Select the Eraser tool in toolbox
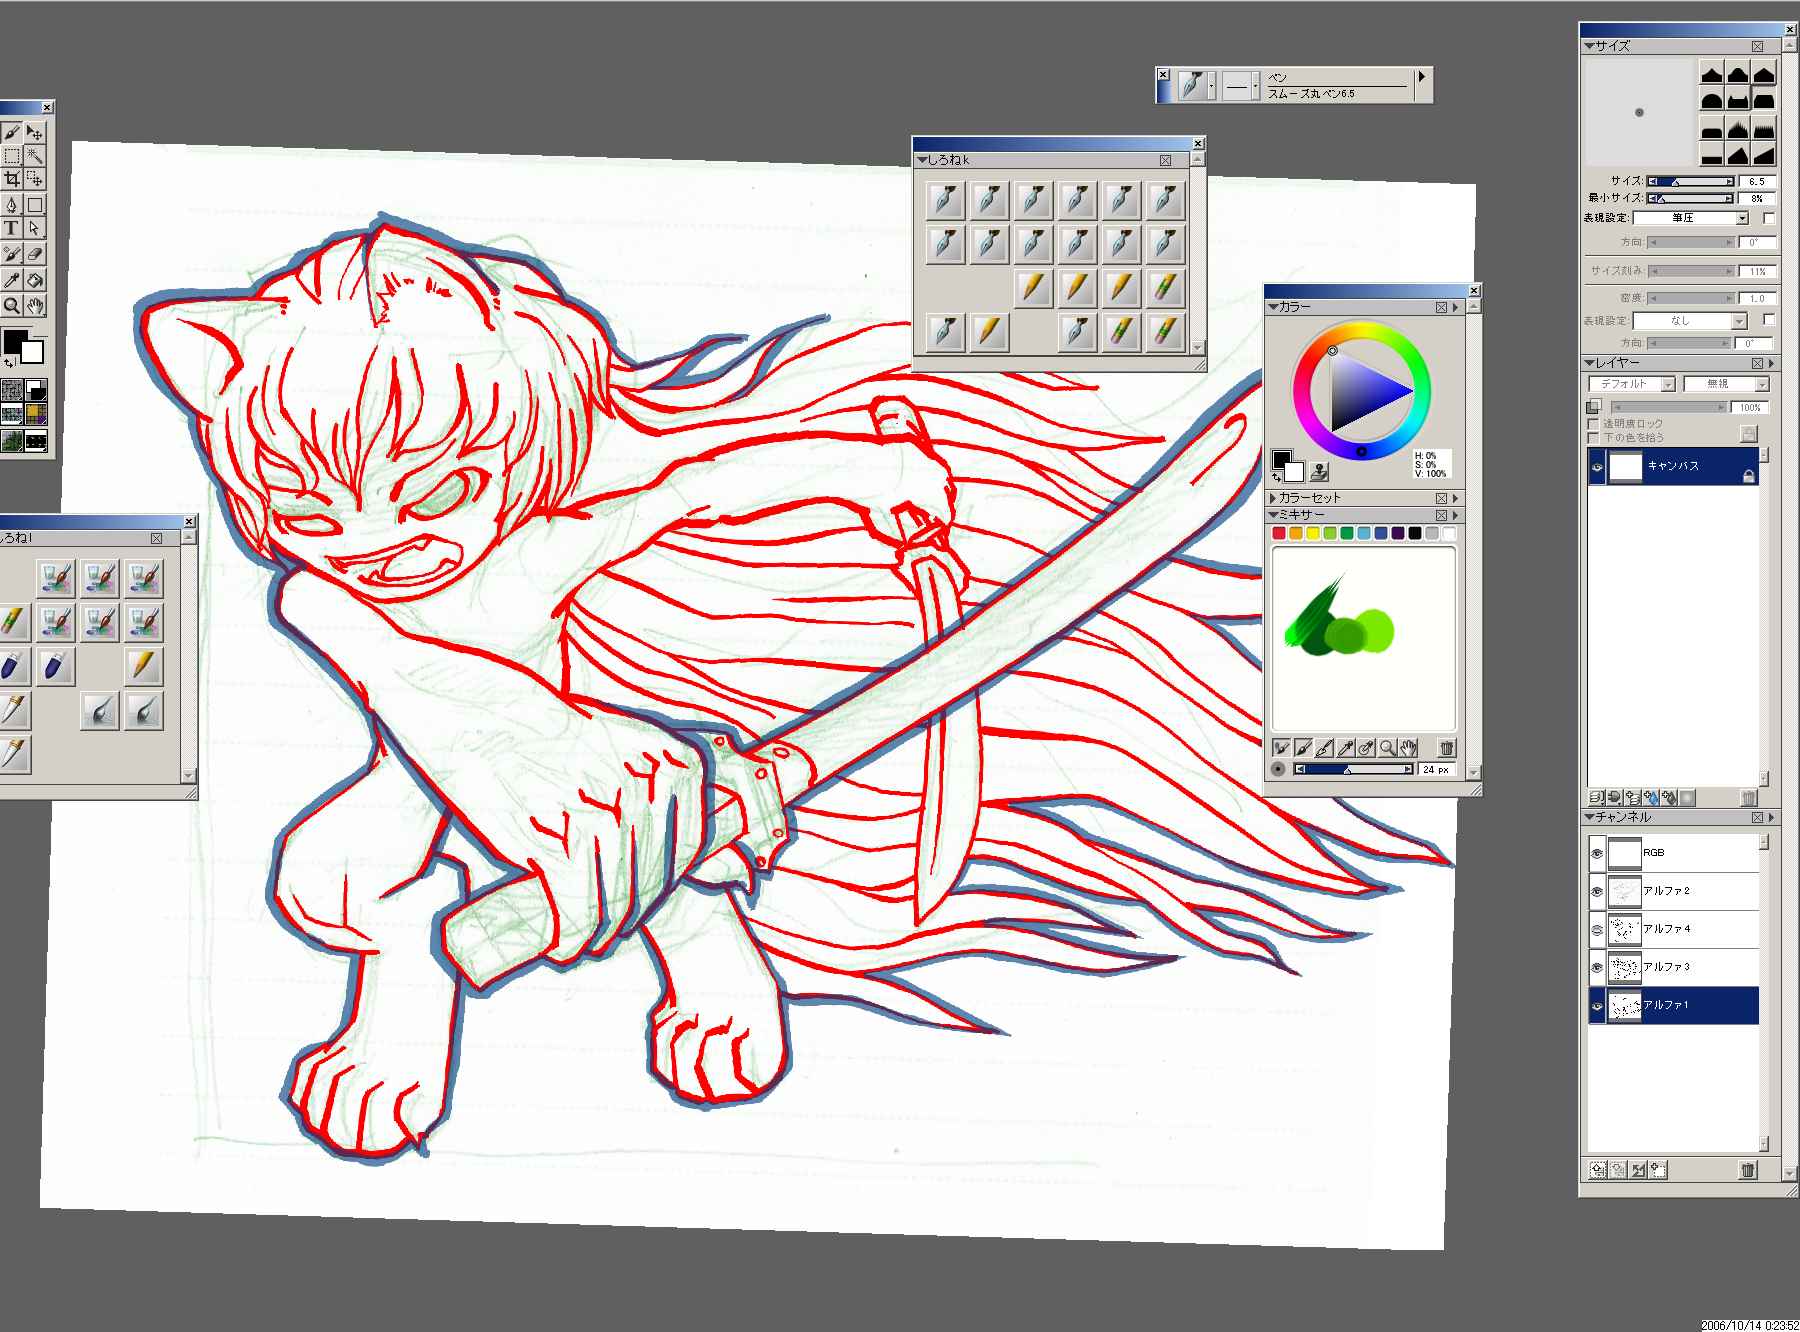 point(35,255)
